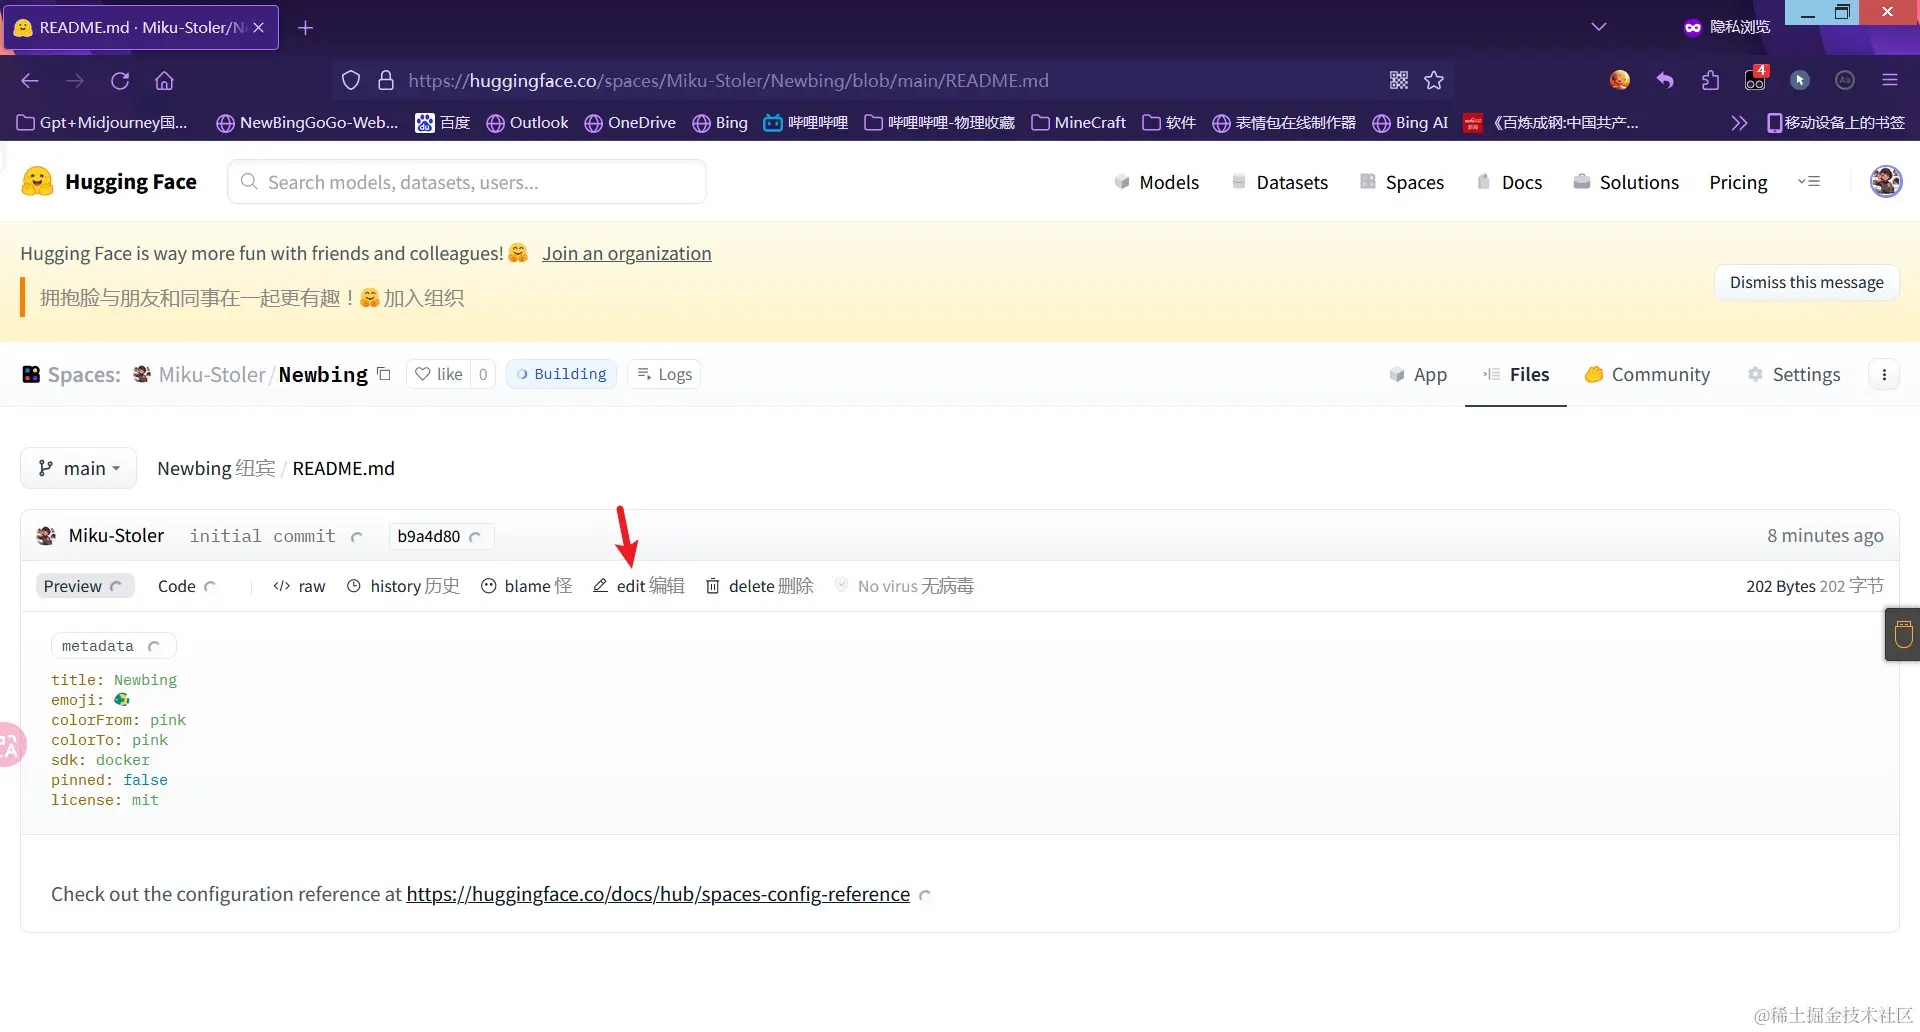Switch to Code view
1920x1032 pixels.
[x=186, y=586]
